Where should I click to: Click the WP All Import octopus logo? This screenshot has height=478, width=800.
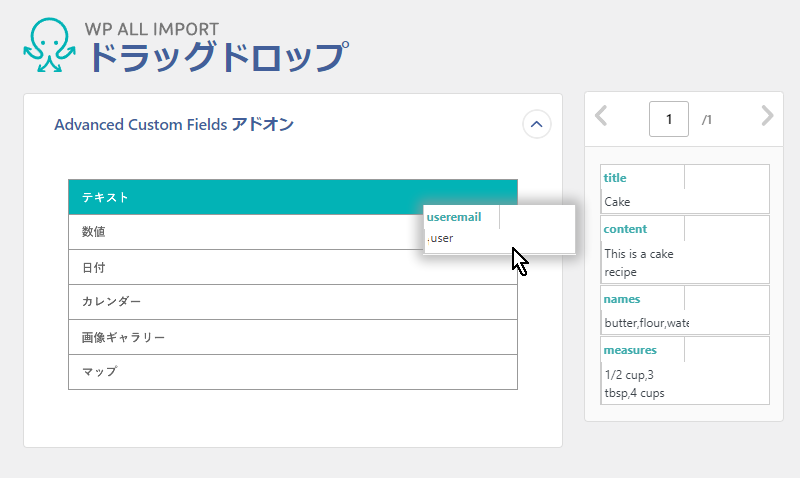[x=49, y=45]
